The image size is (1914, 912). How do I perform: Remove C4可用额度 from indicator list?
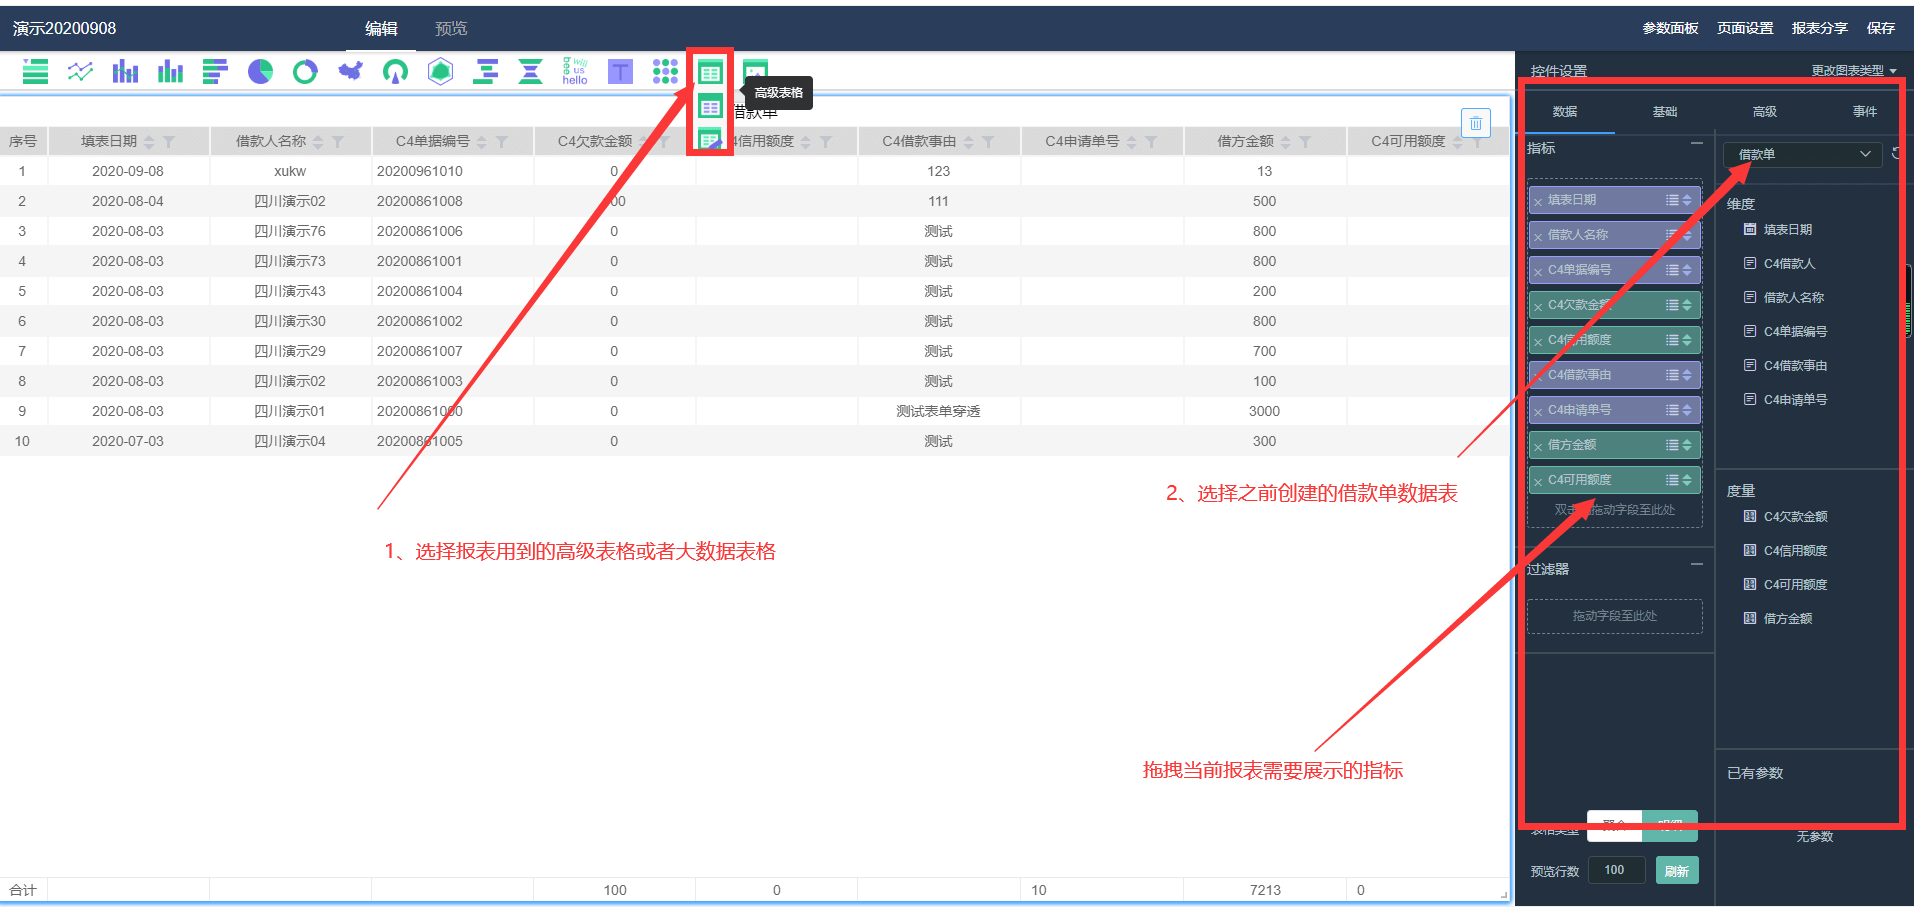coord(1538,482)
